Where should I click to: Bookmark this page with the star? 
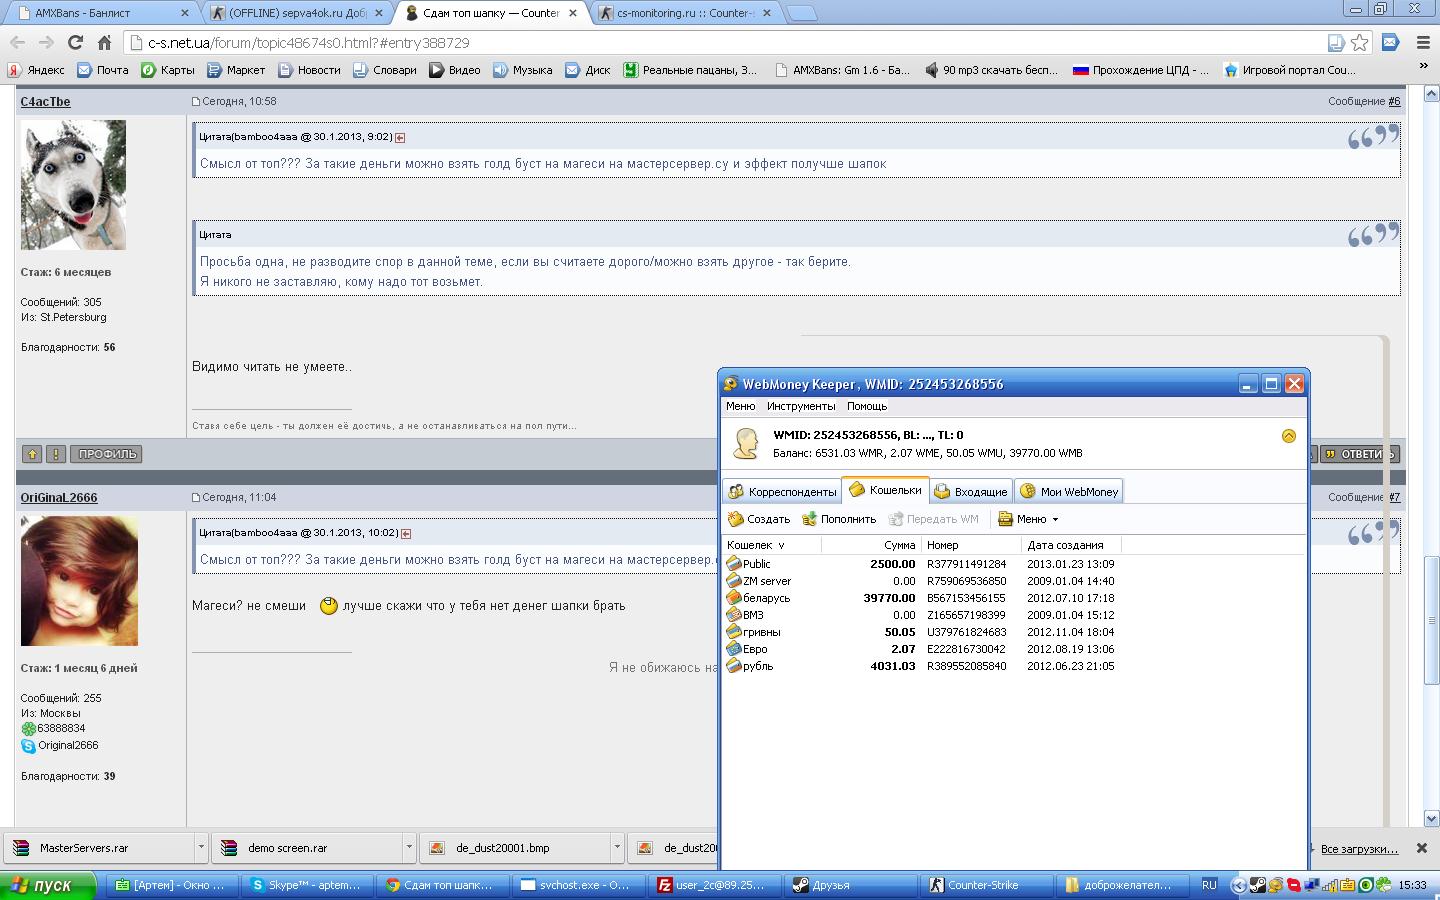click(x=1360, y=43)
